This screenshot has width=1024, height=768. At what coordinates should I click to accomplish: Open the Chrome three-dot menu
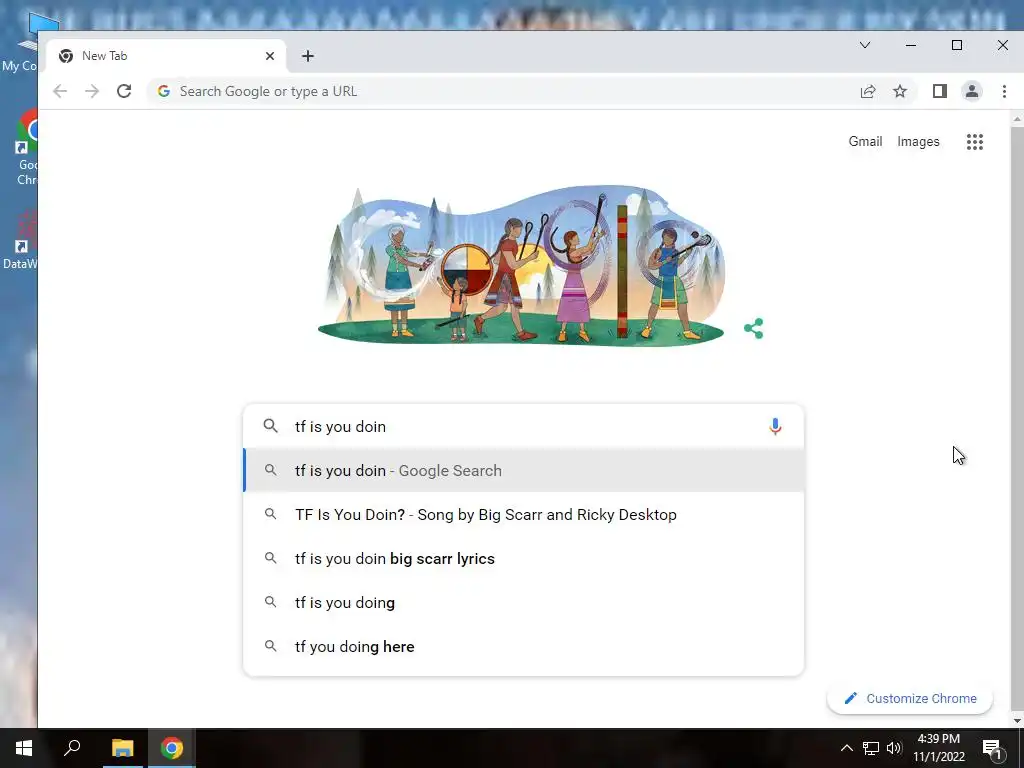tap(1004, 91)
